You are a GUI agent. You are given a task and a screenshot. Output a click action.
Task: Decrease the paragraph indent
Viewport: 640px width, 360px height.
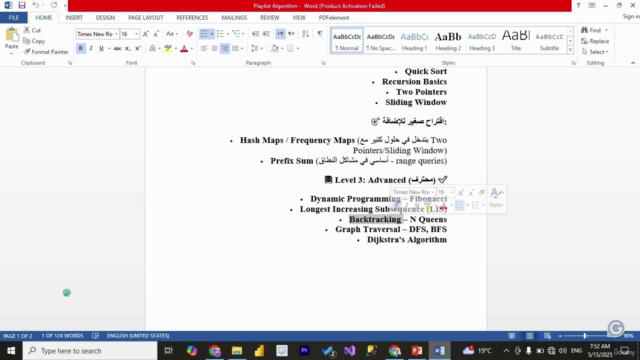coord(256,34)
